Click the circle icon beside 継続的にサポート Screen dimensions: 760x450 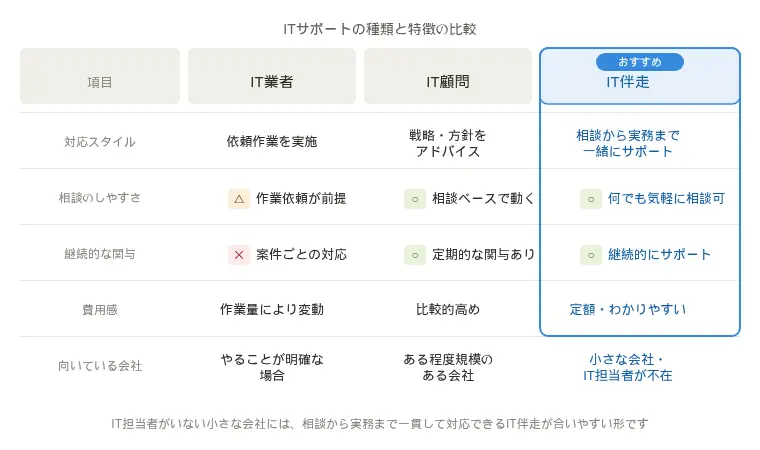click(x=591, y=254)
